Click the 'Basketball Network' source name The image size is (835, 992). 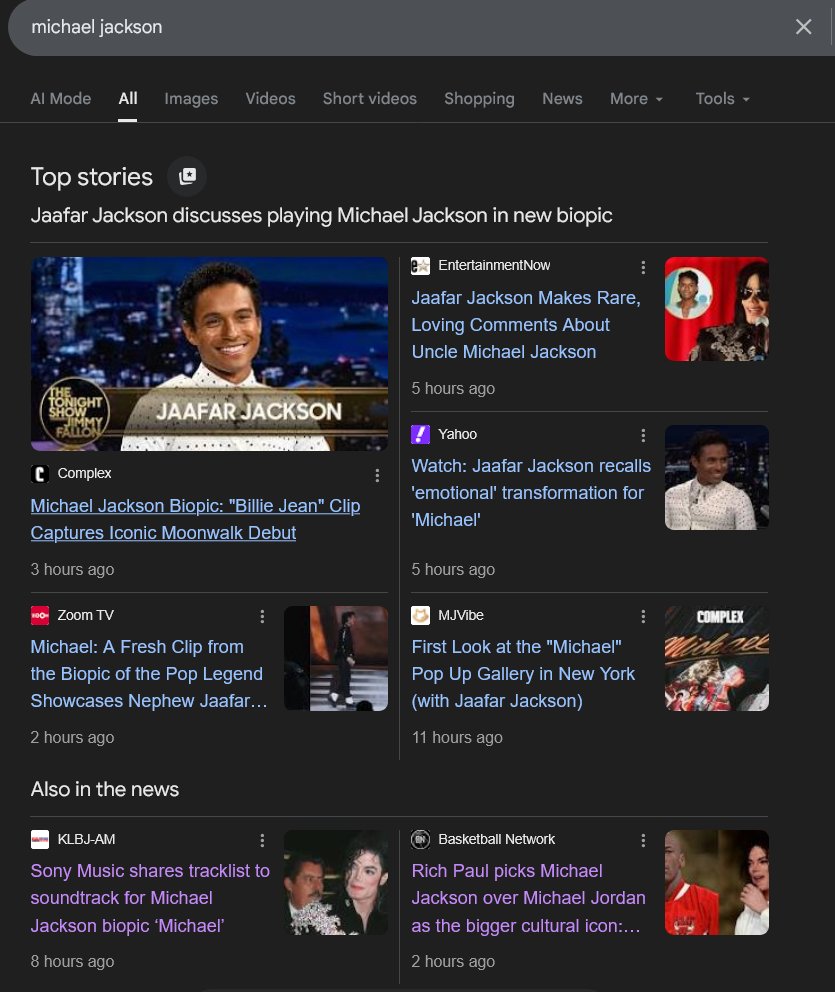pyautogui.click(x=497, y=839)
